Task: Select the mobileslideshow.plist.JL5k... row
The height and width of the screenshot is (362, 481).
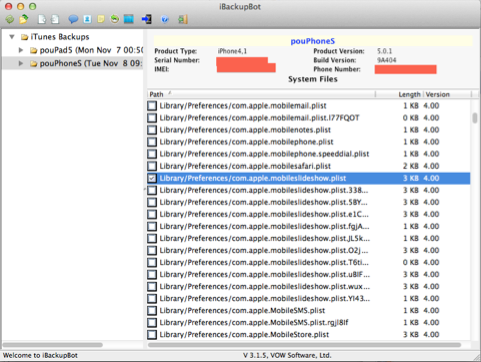Action: [x=309, y=238]
